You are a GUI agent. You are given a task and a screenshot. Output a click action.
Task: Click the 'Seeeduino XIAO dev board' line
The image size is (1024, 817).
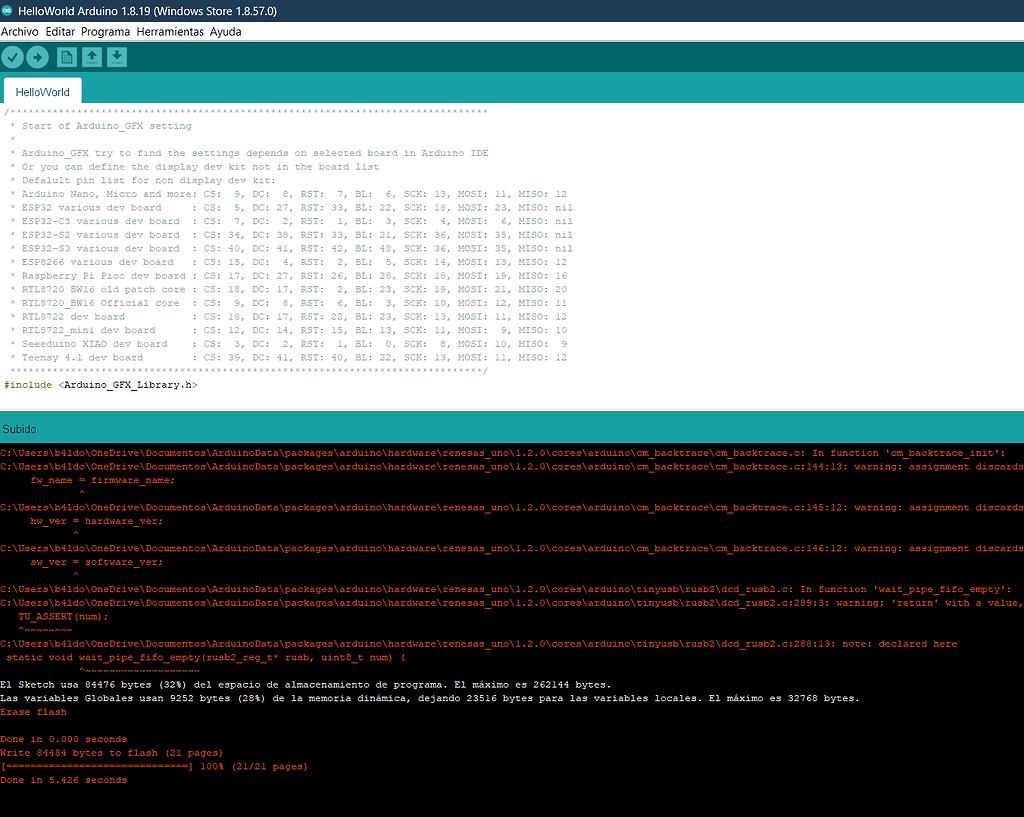pos(289,344)
